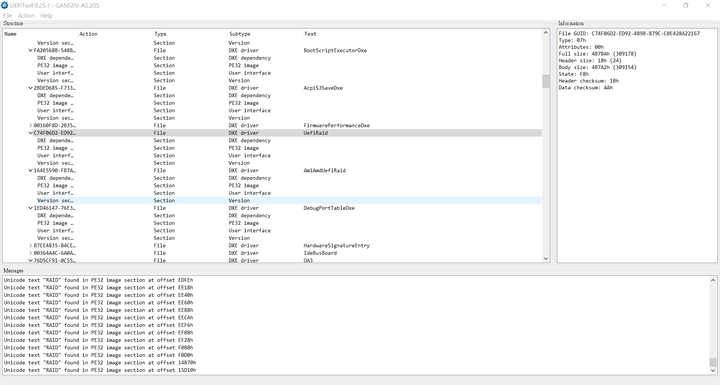Collapse the FA20568B file tree node
Image resolution: width=720 pixels, height=385 pixels.
coord(31,51)
